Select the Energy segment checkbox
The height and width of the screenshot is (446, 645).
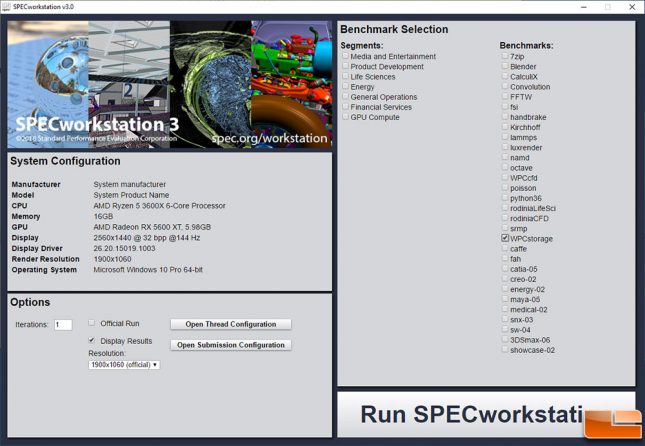tap(346, 86)
